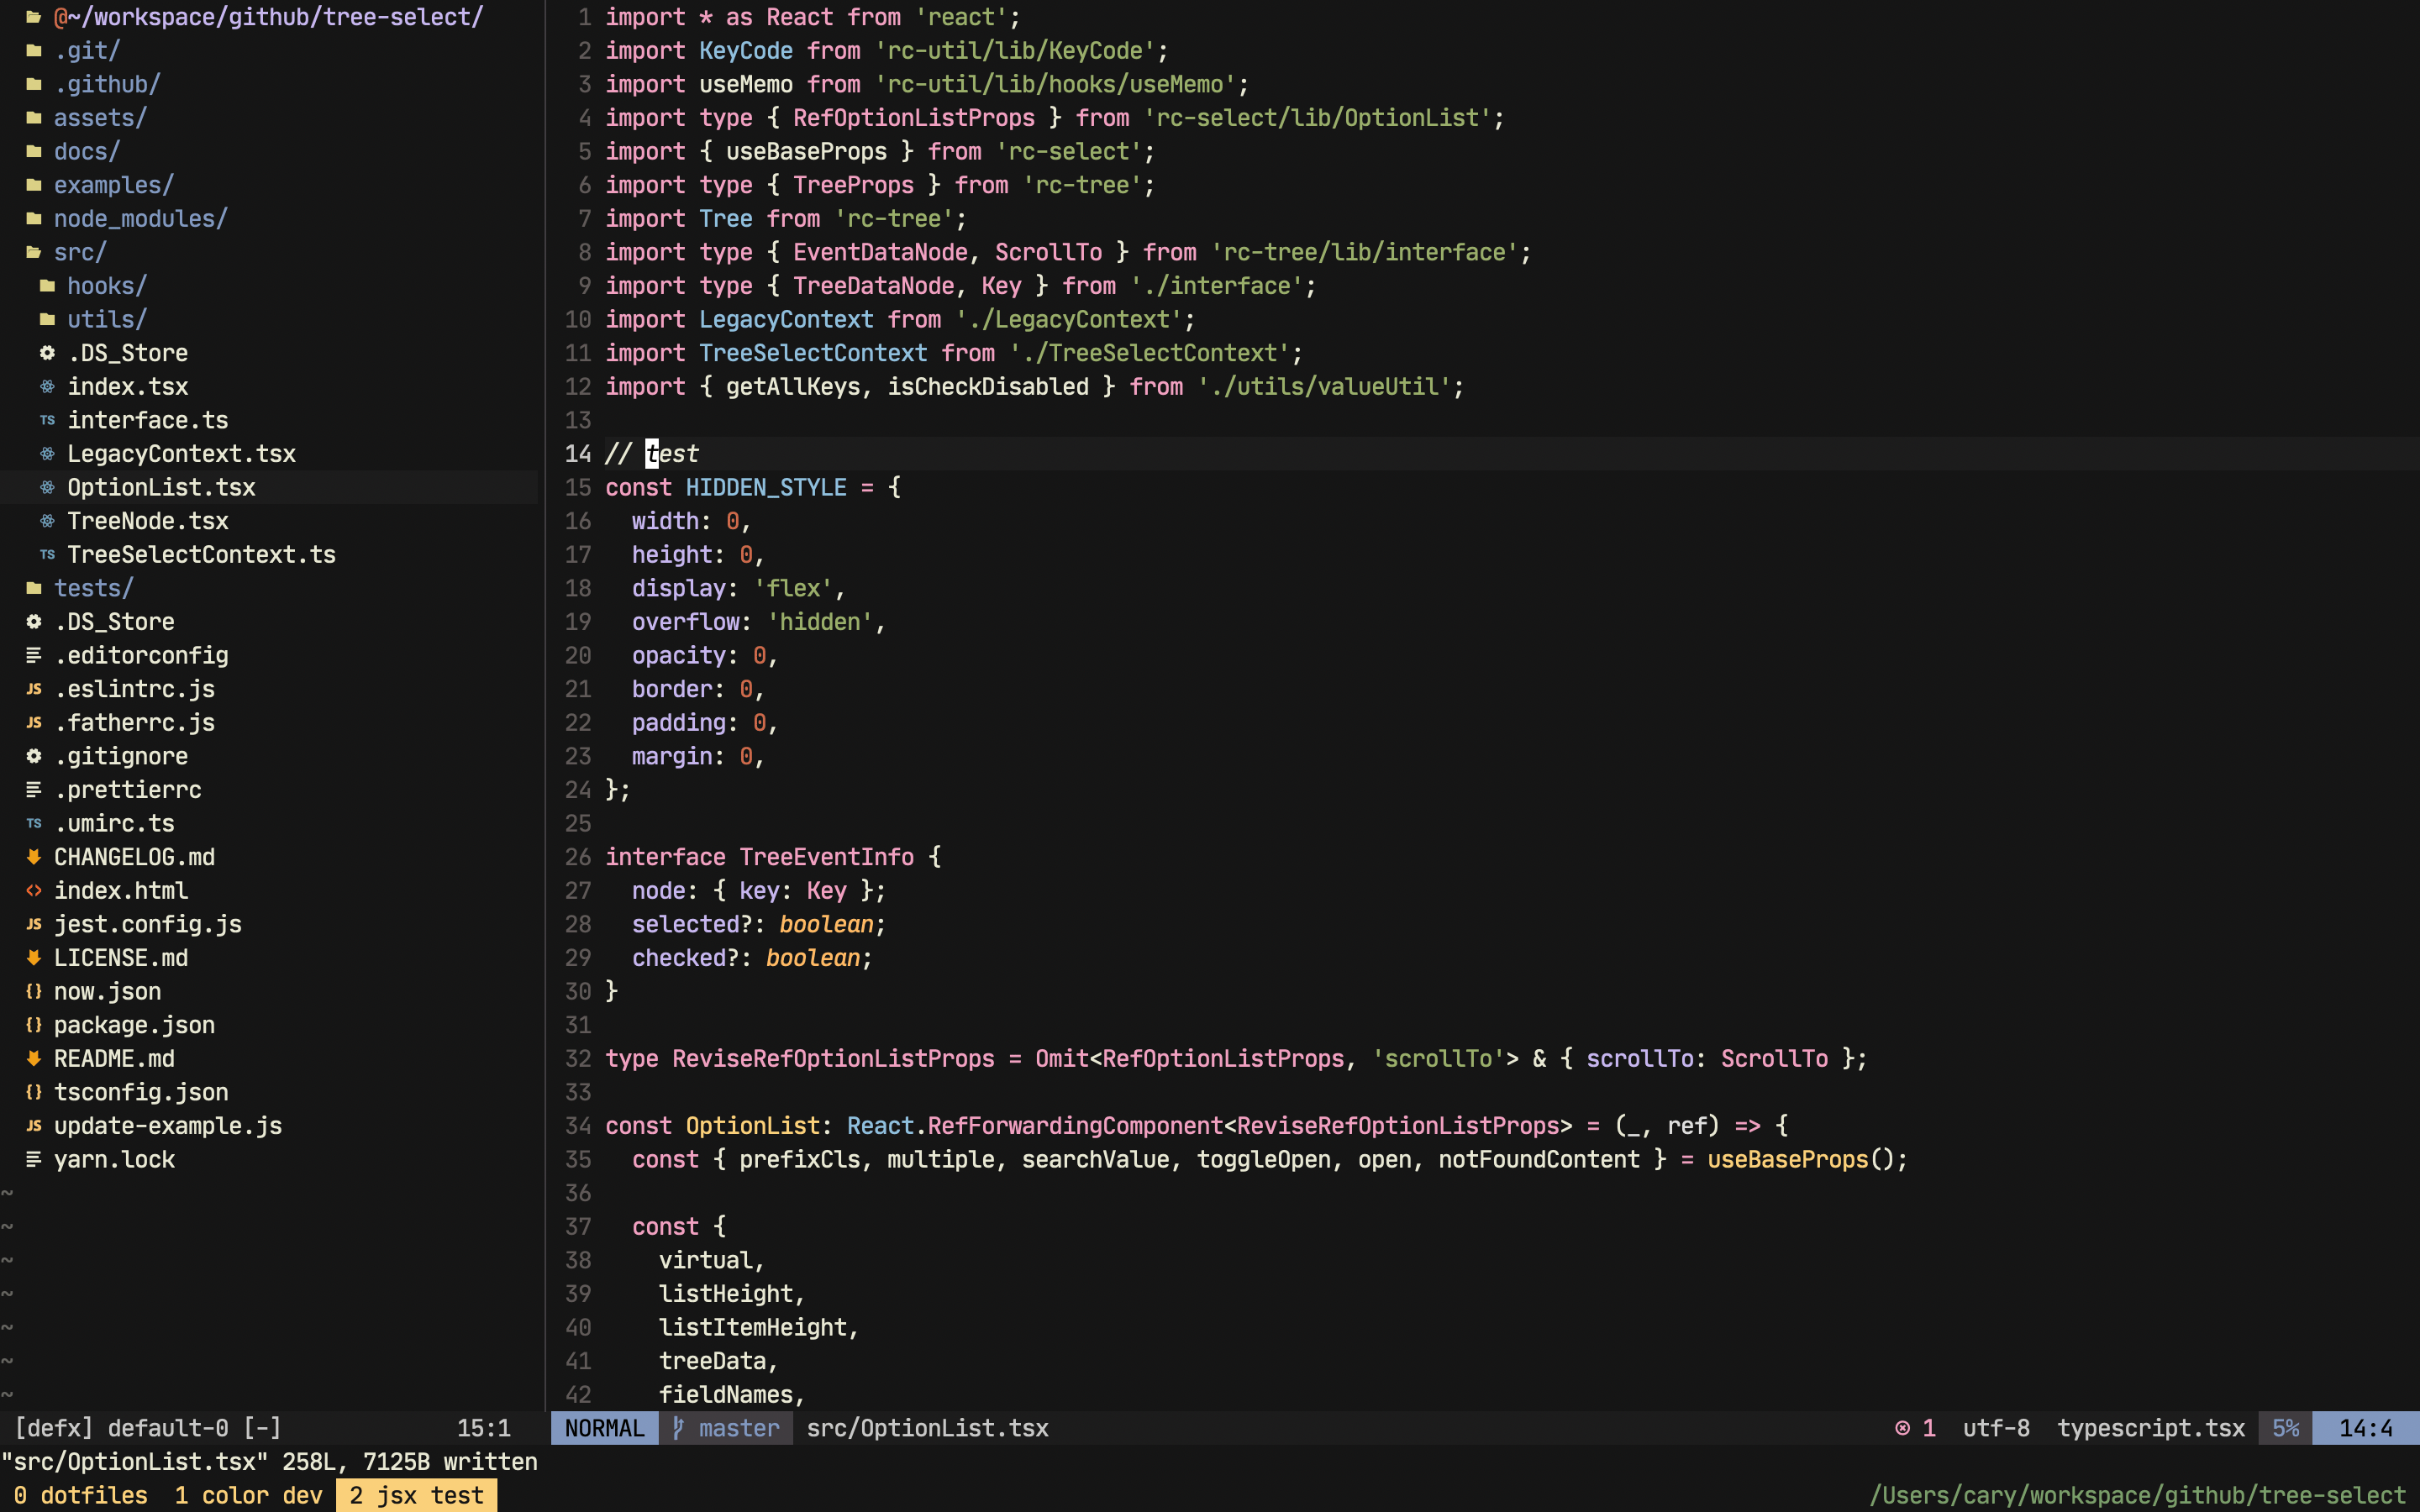Click the React icon beside OptionList.tsx

pyautogui.click(x=46, y=487)
